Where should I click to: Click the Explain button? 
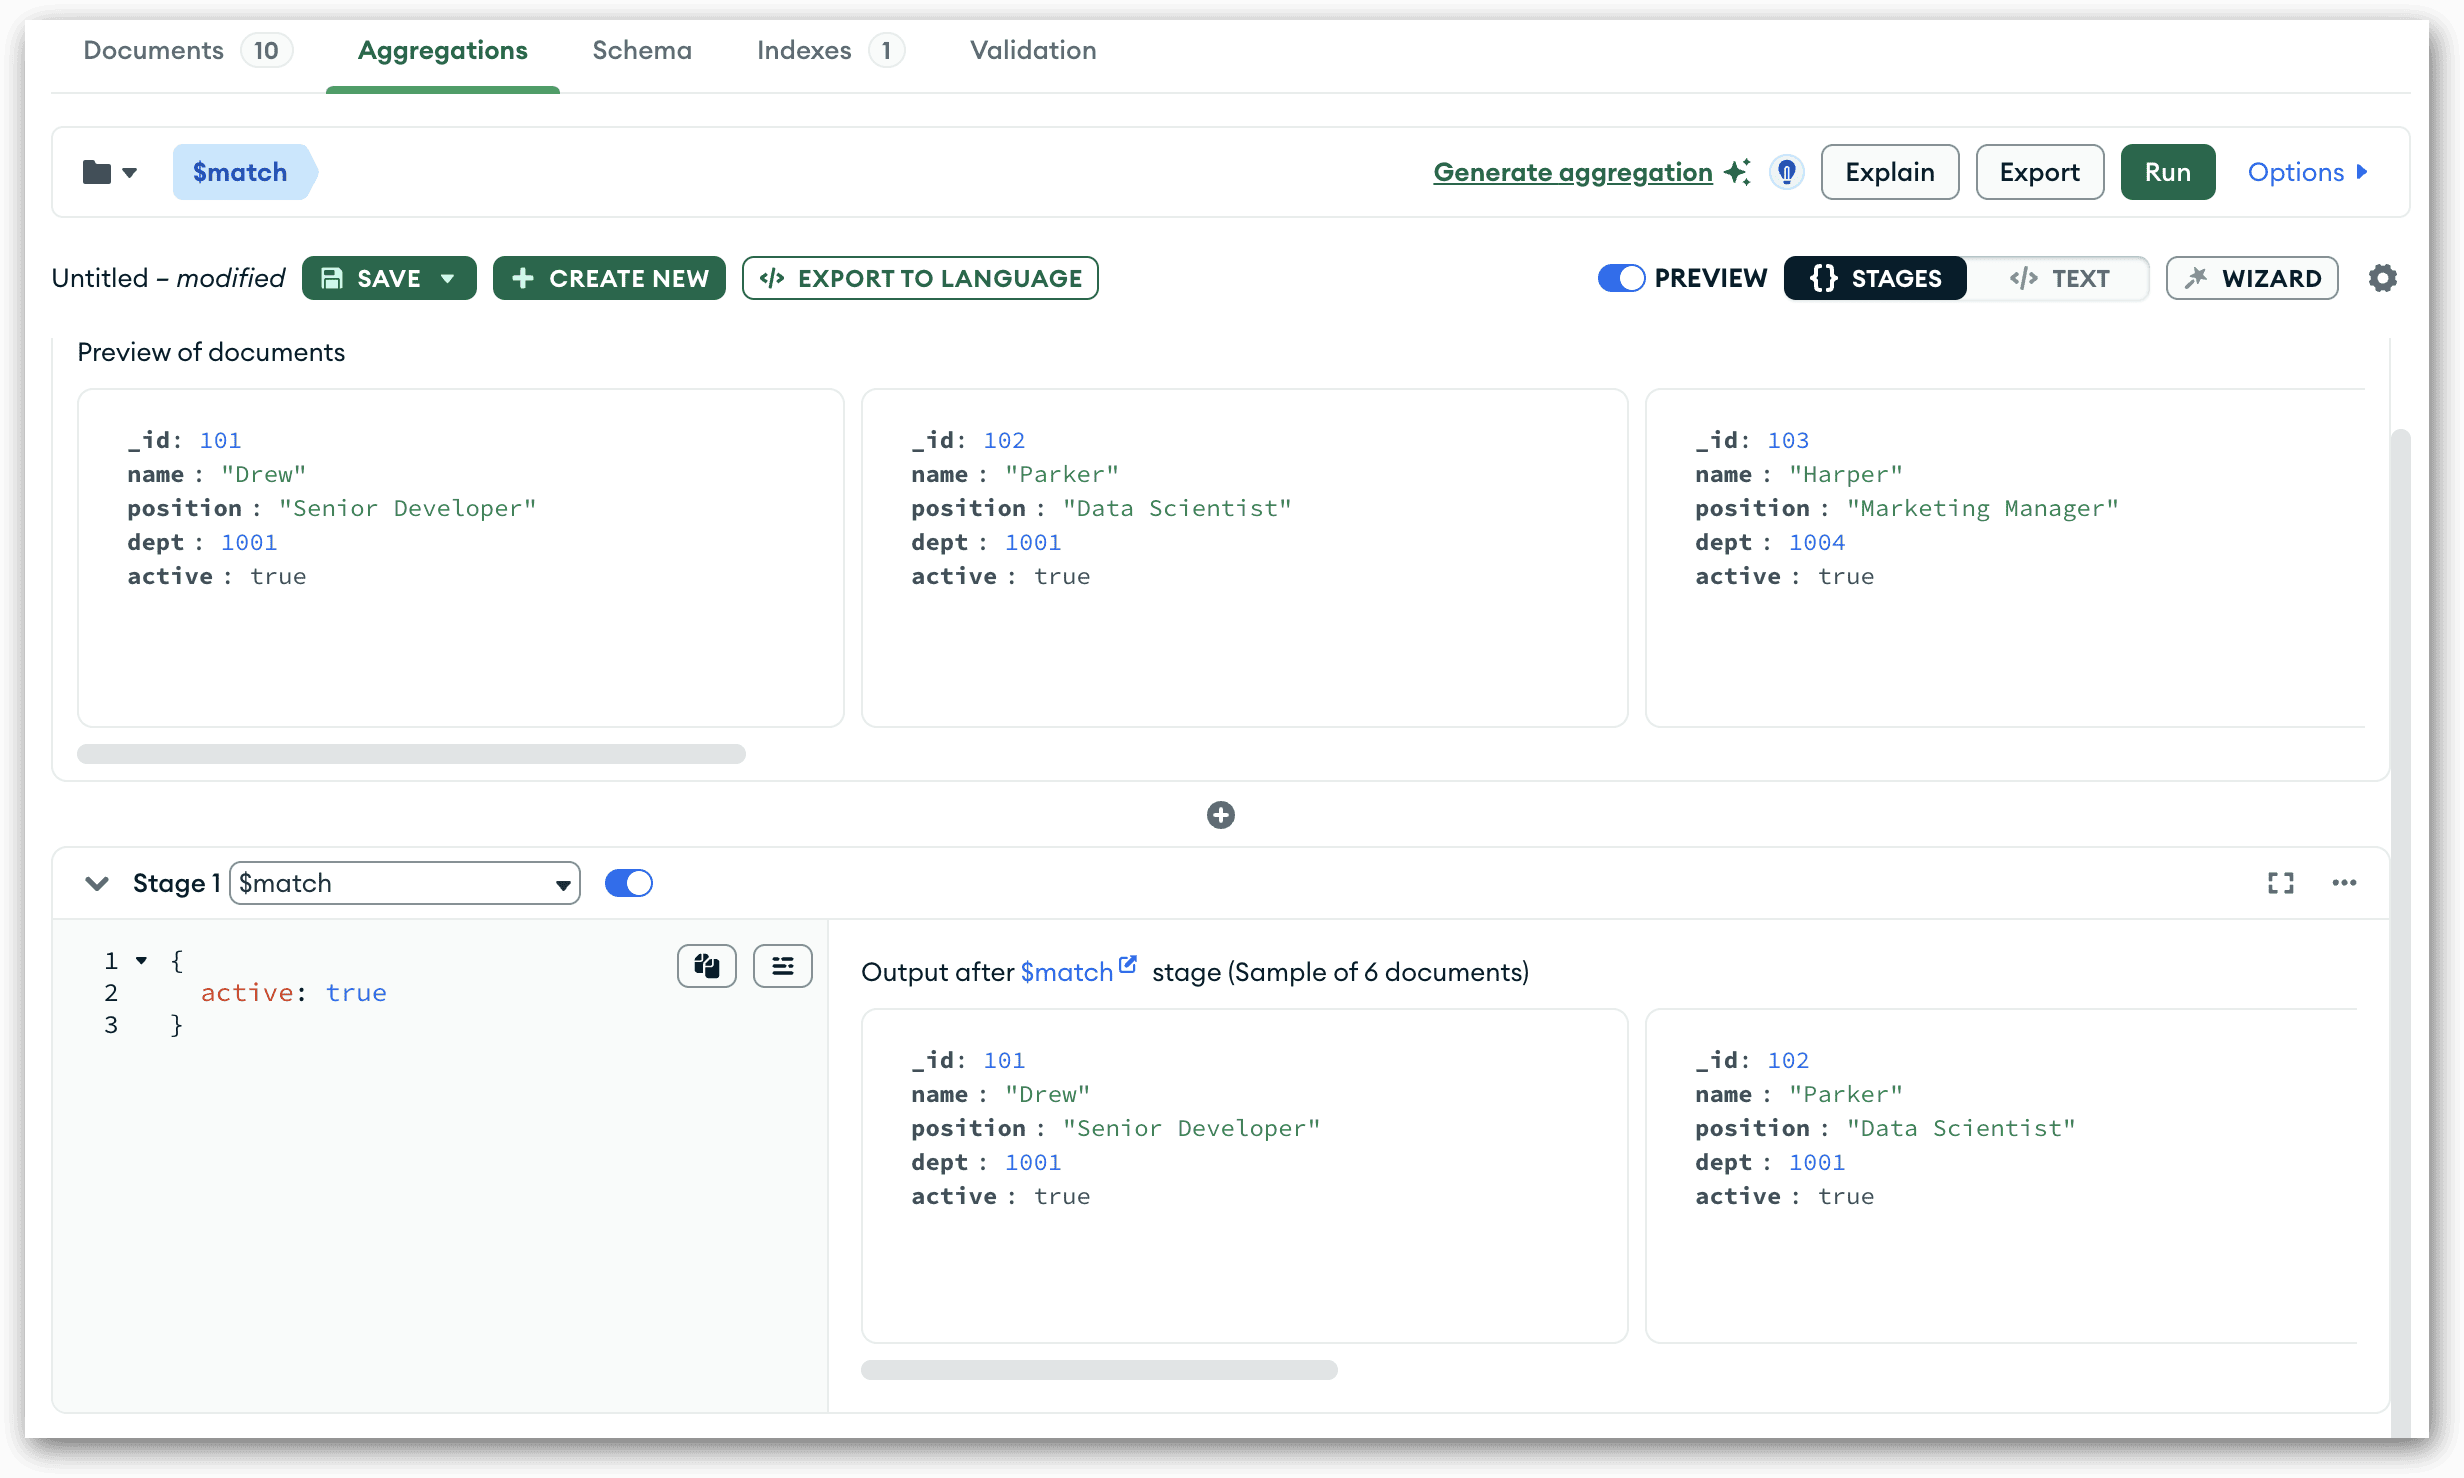(1890, 172)
